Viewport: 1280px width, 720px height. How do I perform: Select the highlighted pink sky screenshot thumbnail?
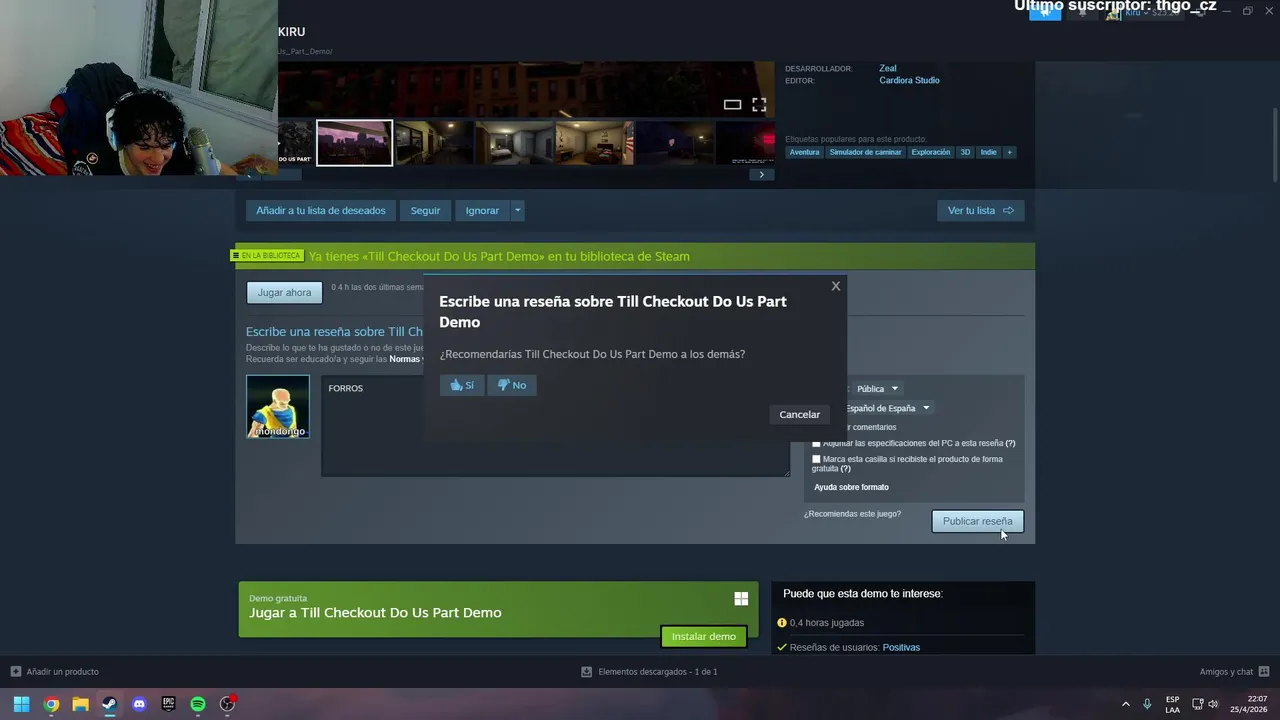(x=355, y=142)
